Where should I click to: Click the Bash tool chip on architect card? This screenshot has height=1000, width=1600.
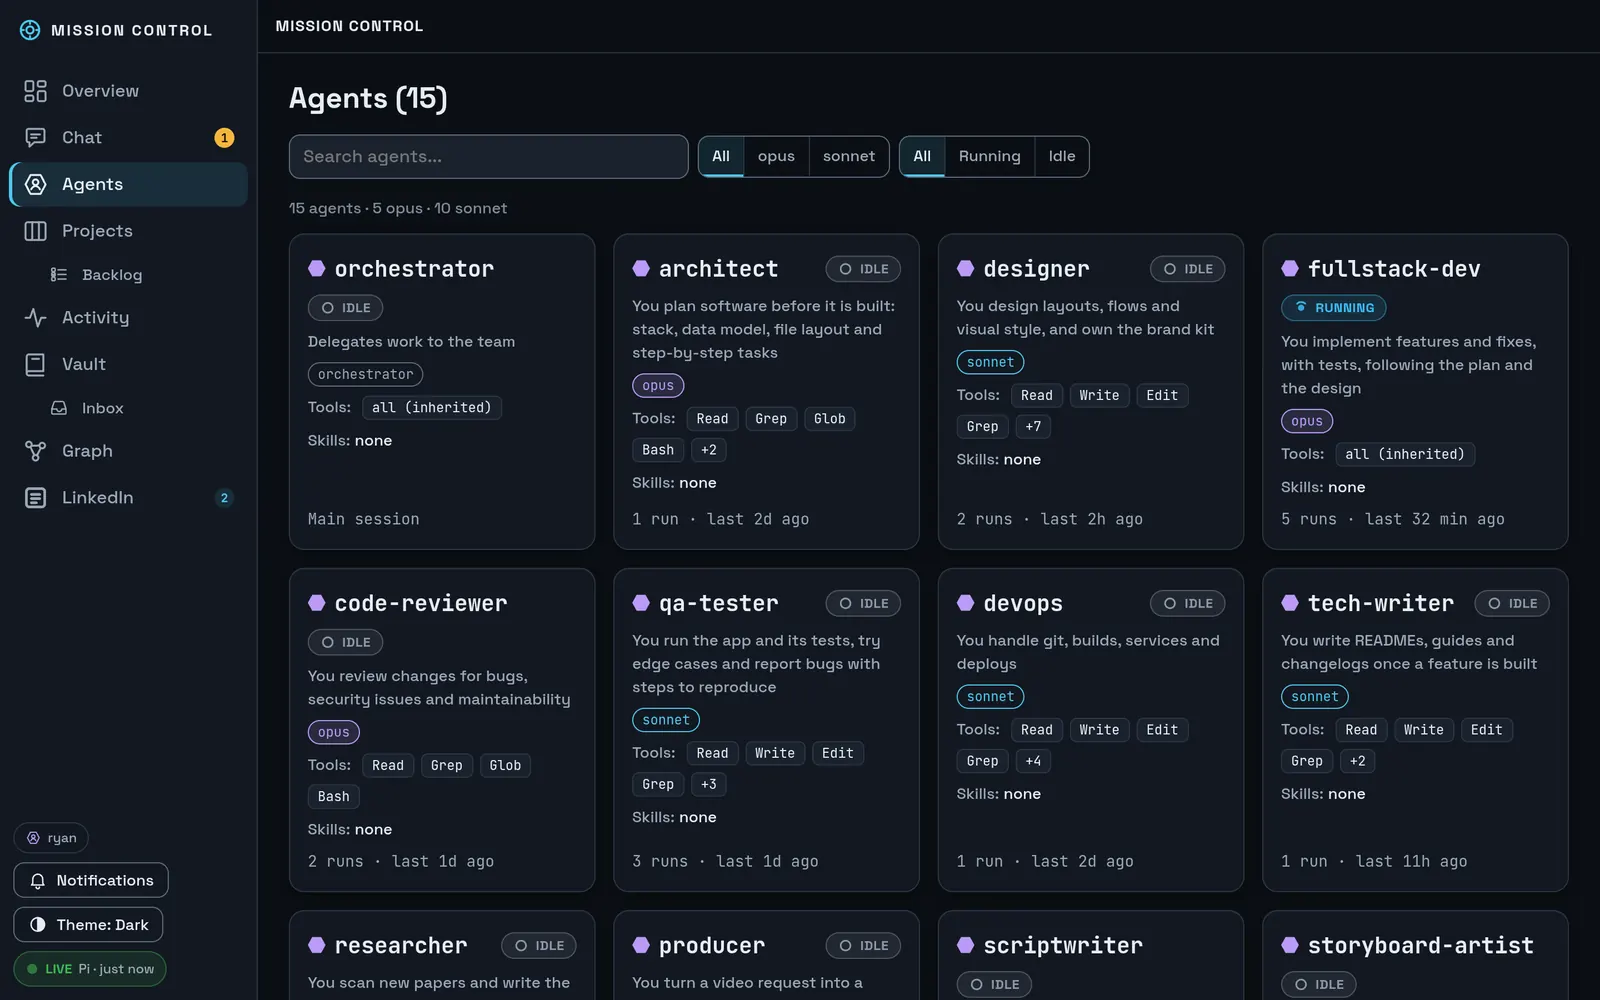658,450
